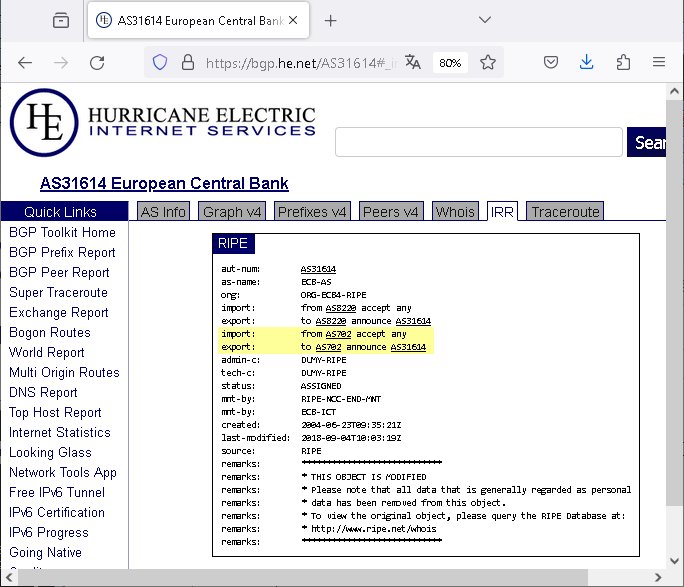The width and height of the screenshot is (684, 587).
Task: Translate this page icon
Action: coord(413,62)
